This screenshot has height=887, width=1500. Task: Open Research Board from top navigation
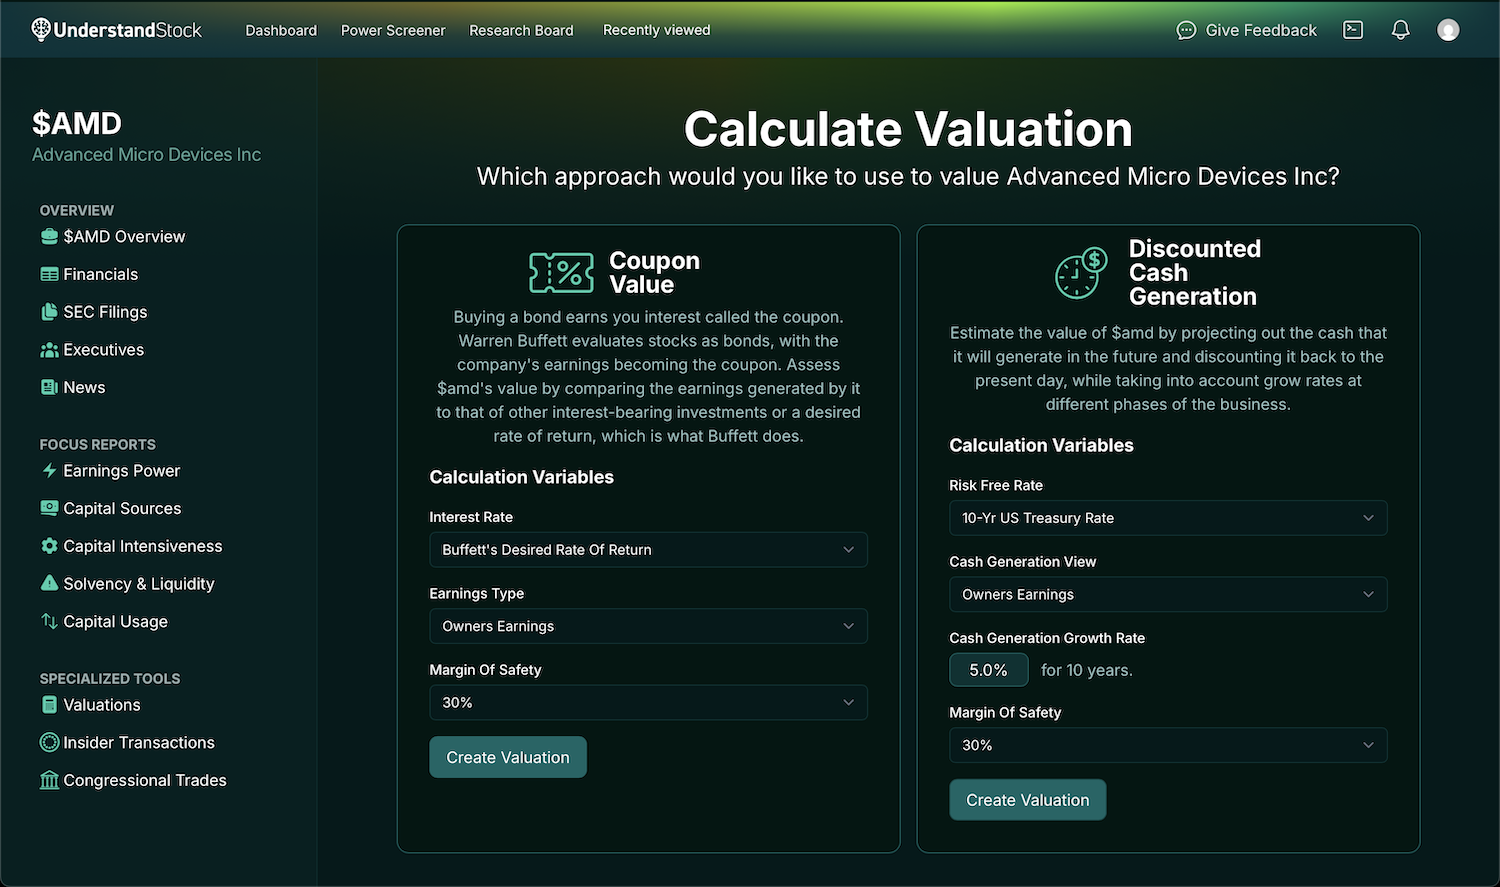point(521,30)
